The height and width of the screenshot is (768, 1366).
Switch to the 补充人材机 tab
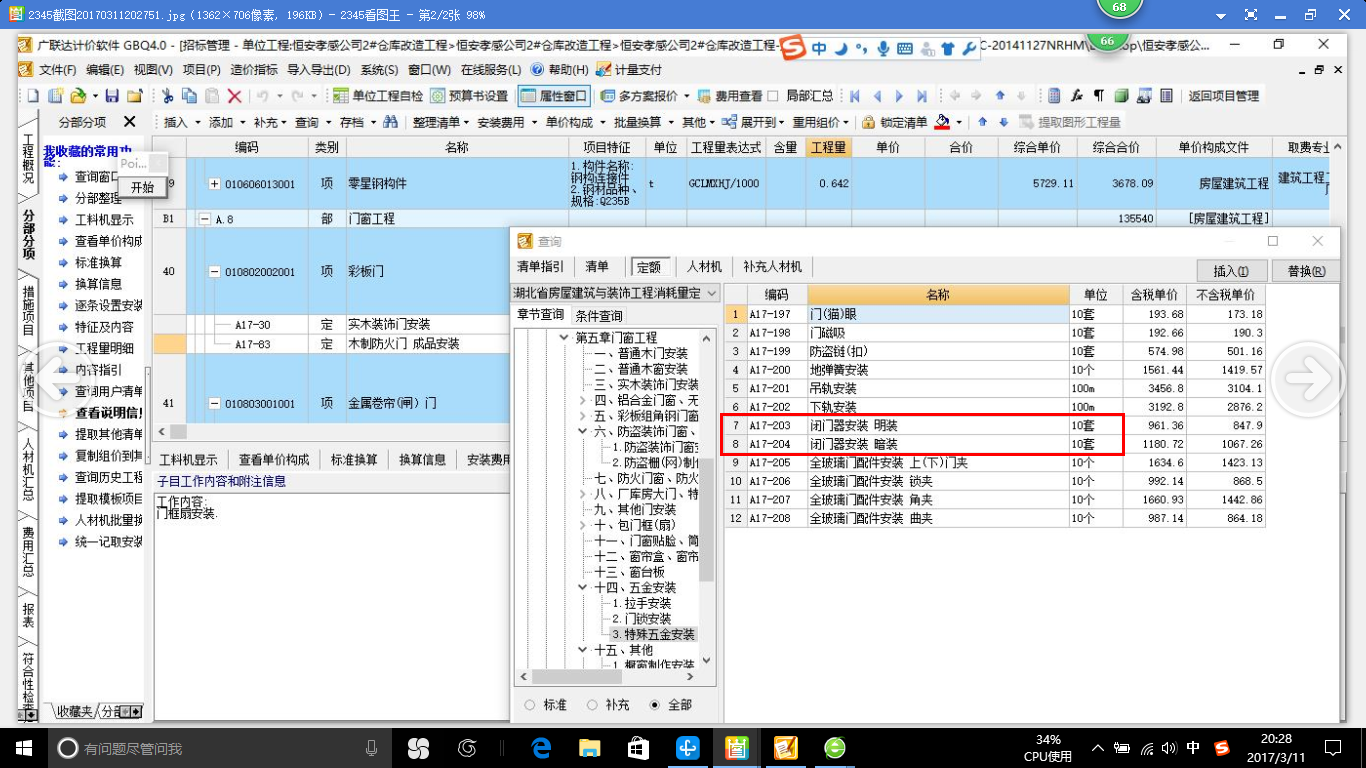(772, 267)
